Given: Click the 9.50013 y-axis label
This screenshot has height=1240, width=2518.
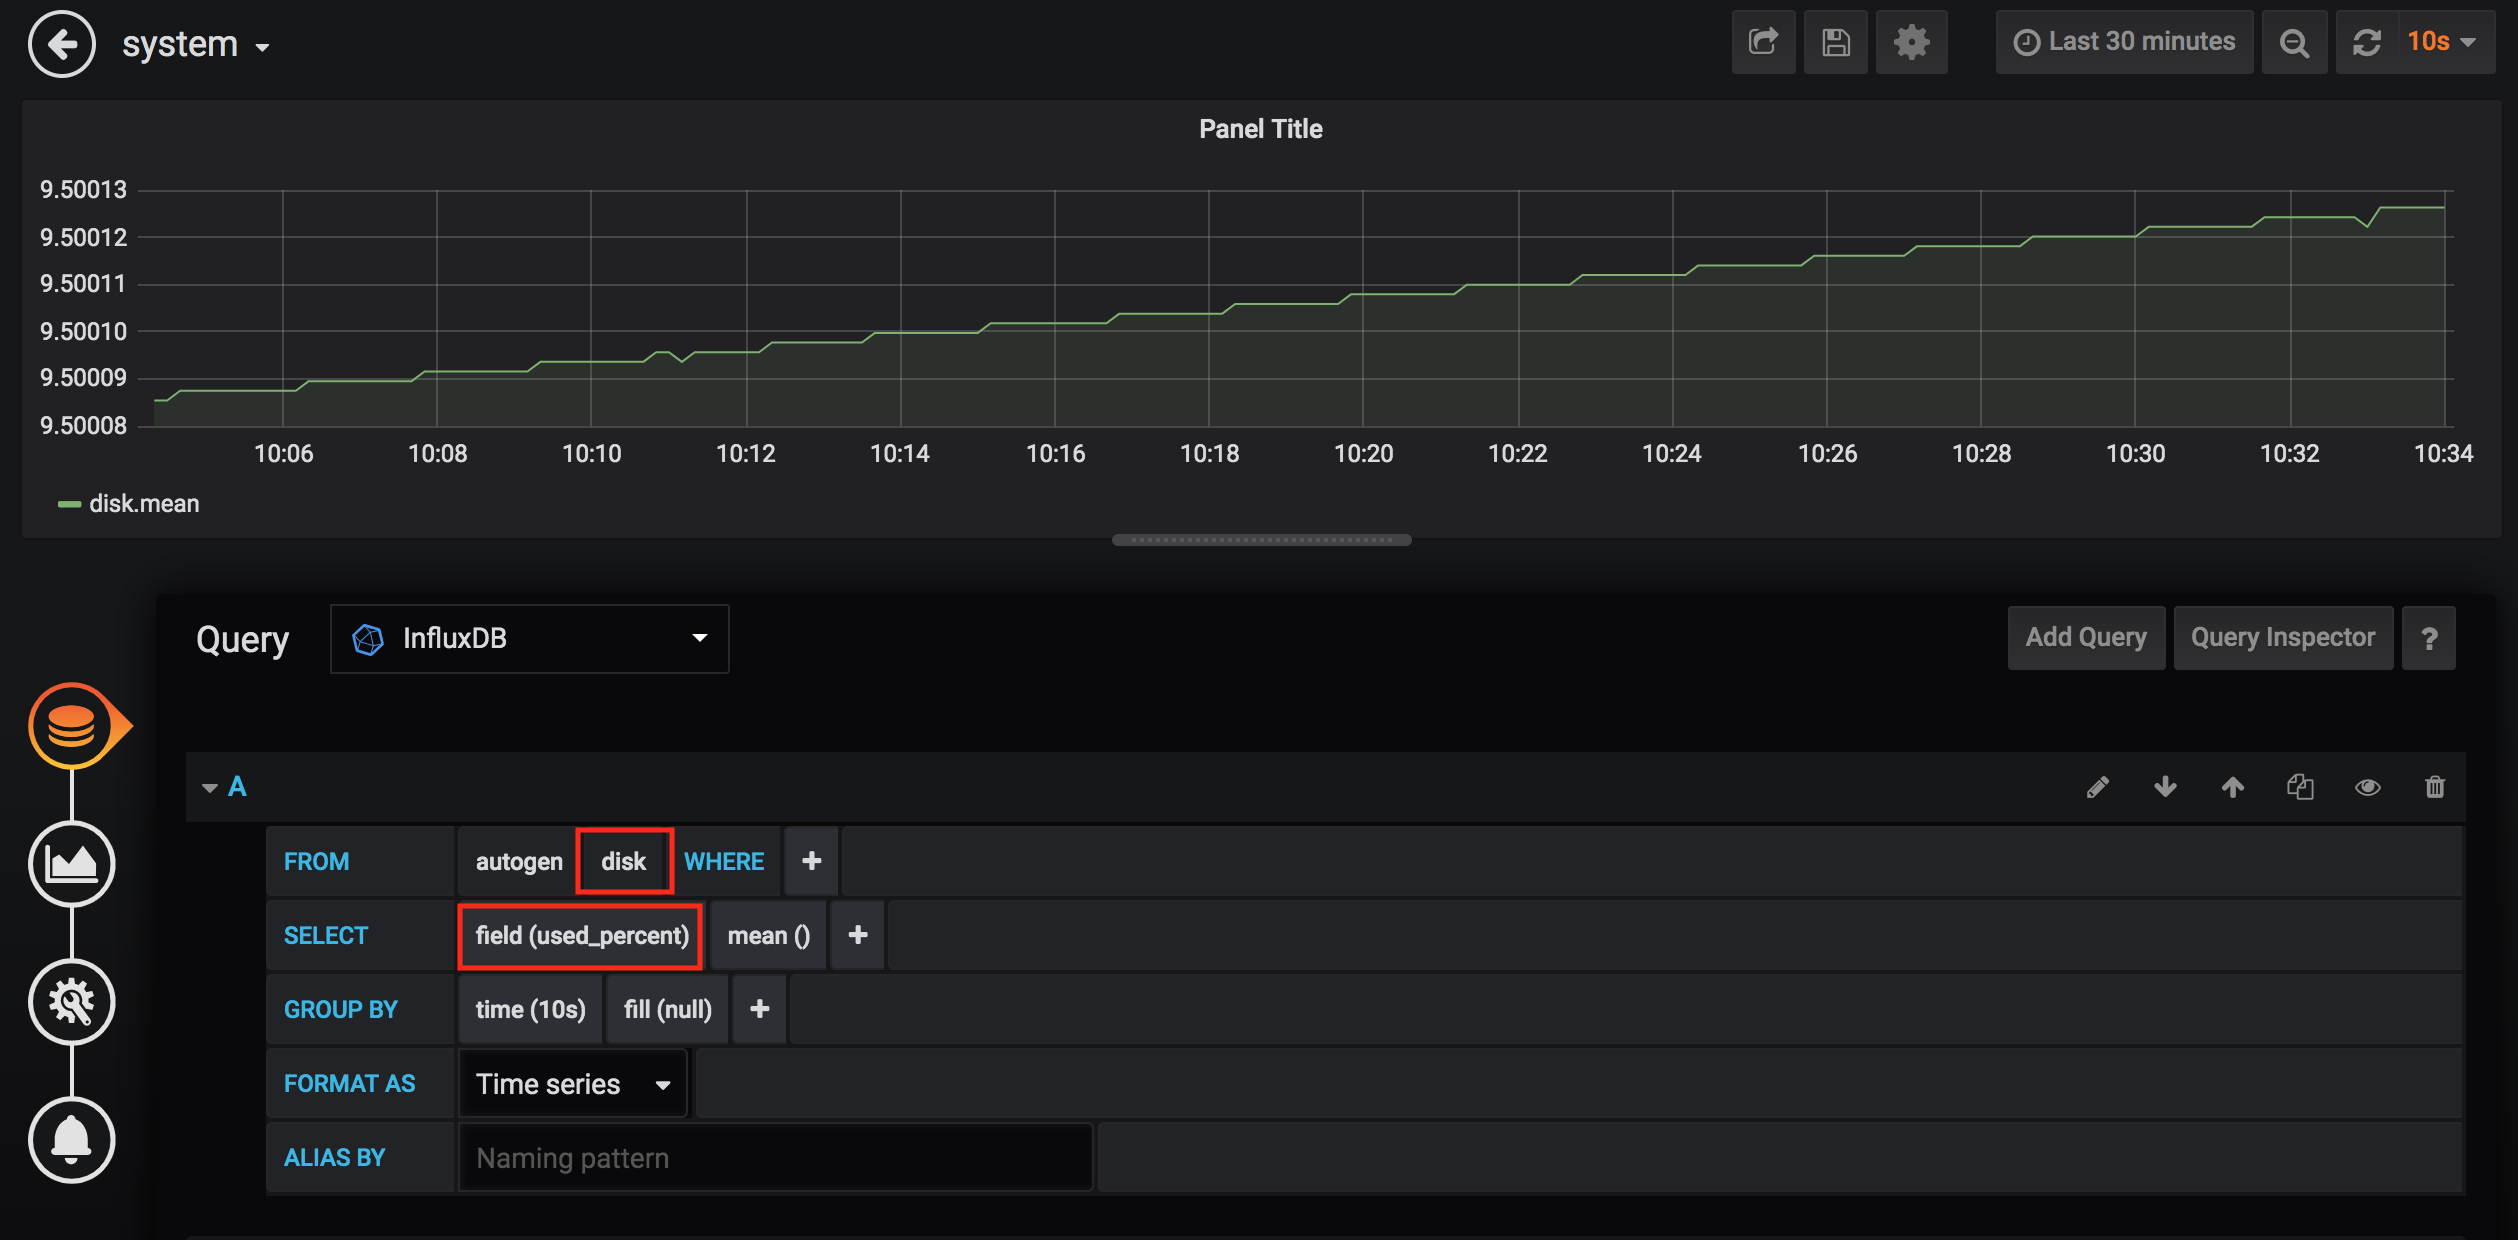Looking at the screenshot, I should (x=83, y=190).
